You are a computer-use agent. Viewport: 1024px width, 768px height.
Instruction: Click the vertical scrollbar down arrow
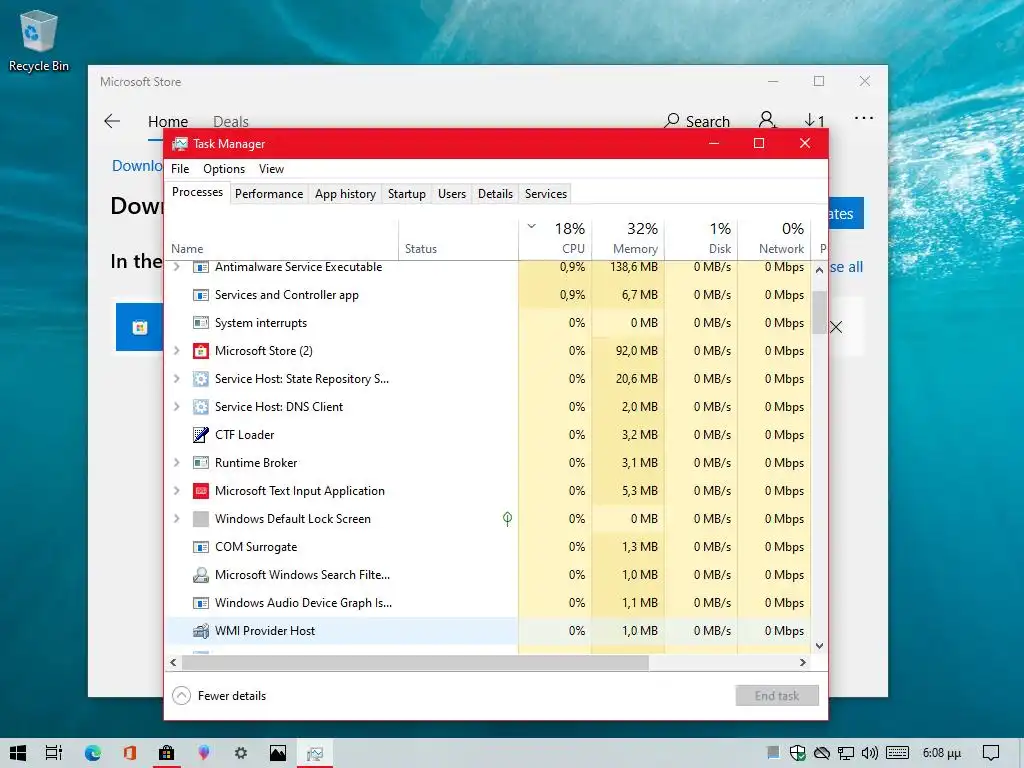pos(820,646)
